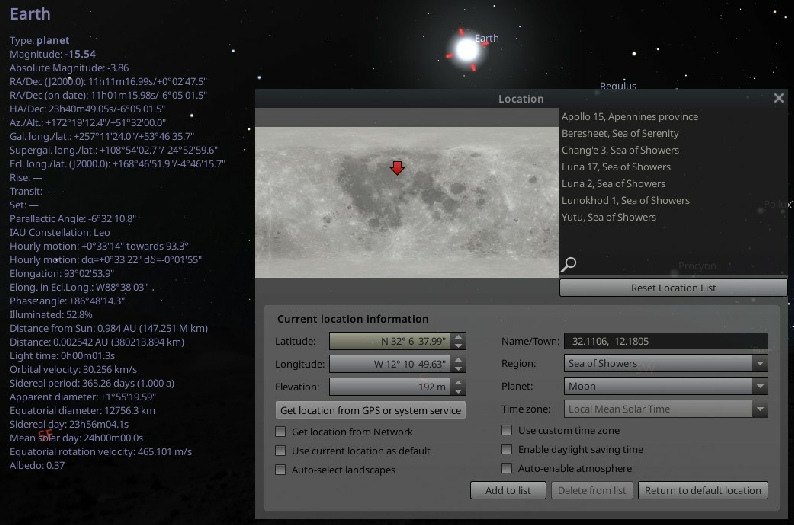Toggle Auto-select landscapes checkbox
Viewport: 794px width, 525px height.
click(281, 469)
